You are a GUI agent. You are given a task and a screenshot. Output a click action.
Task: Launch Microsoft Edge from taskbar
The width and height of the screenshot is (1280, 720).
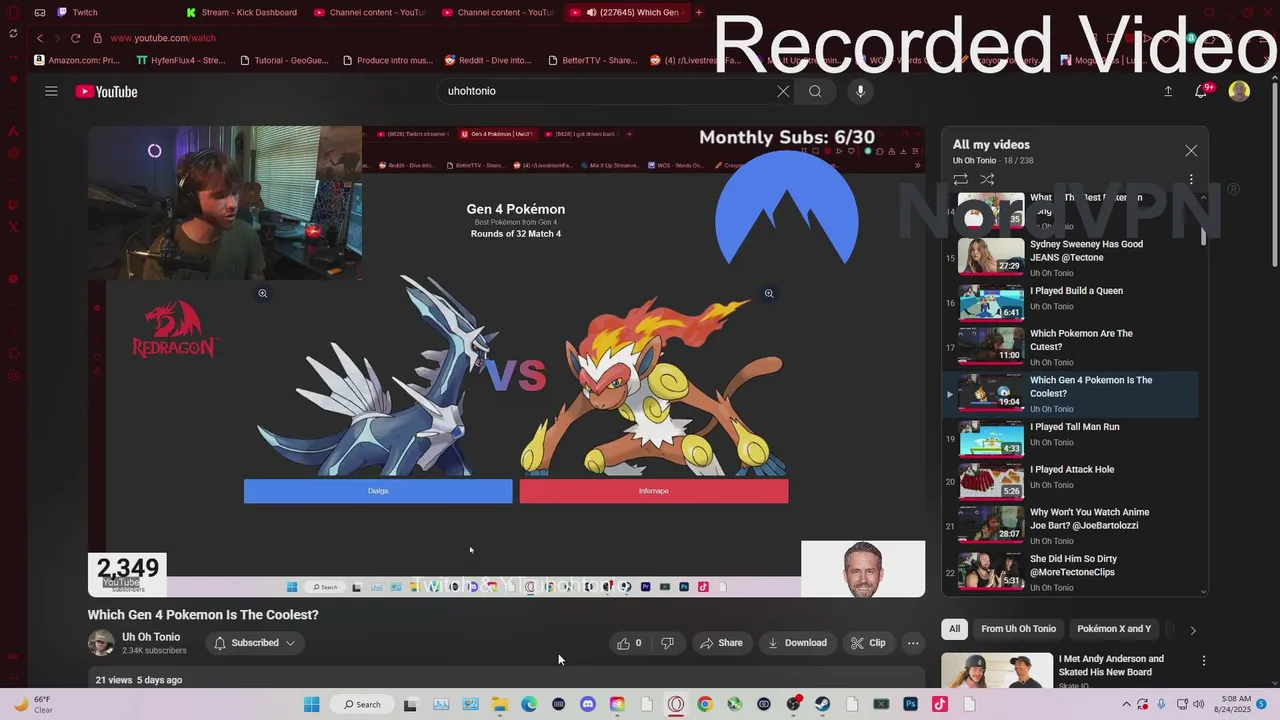[528, 704]
